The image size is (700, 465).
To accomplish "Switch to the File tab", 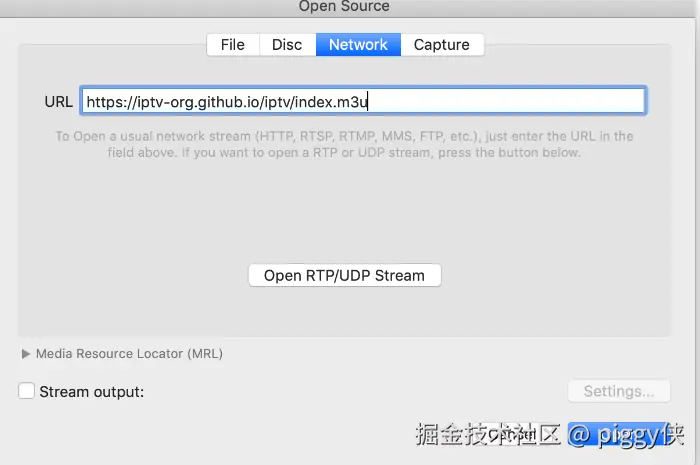I will pyautogui.click(x=233, y=45).
